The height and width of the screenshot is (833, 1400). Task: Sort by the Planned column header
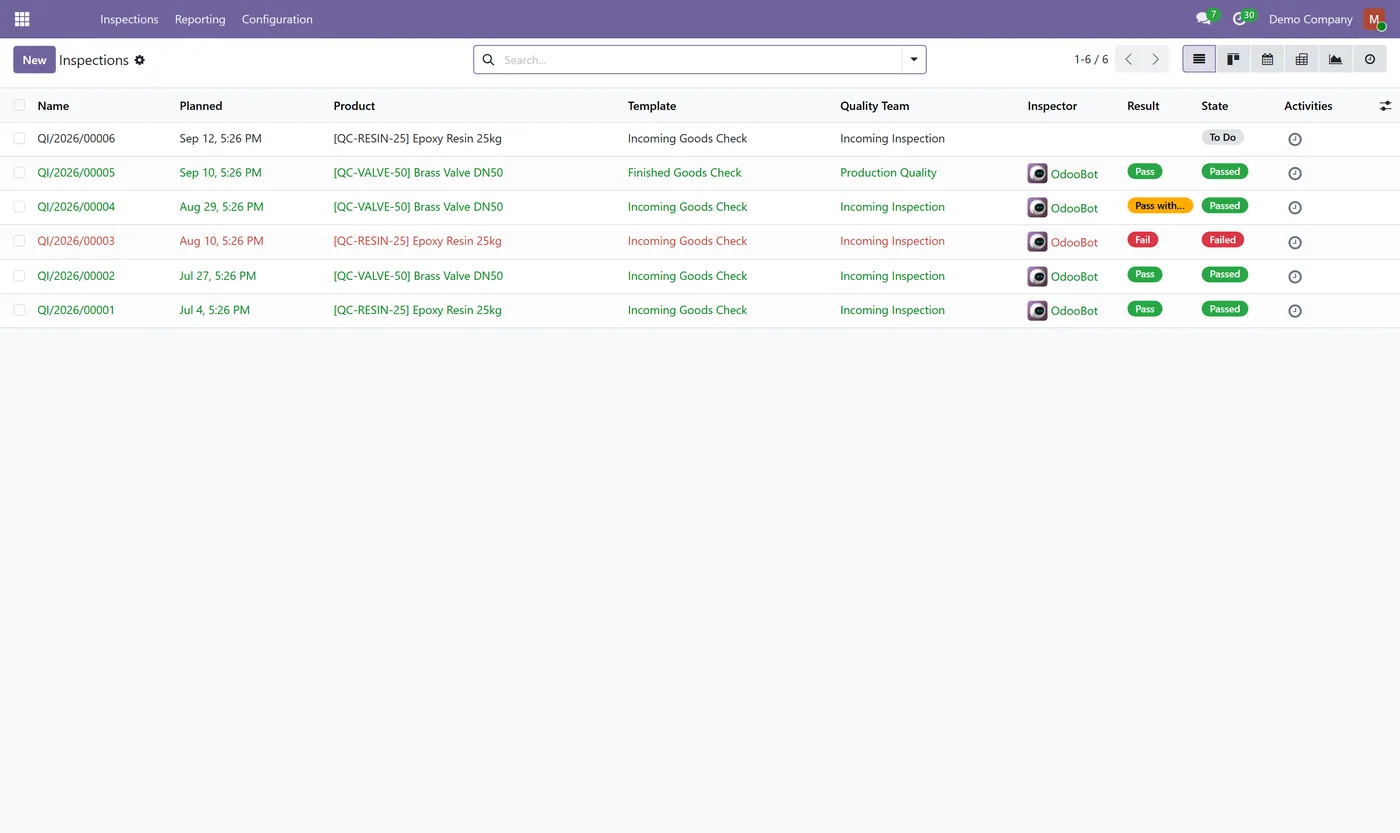point(201,106)
